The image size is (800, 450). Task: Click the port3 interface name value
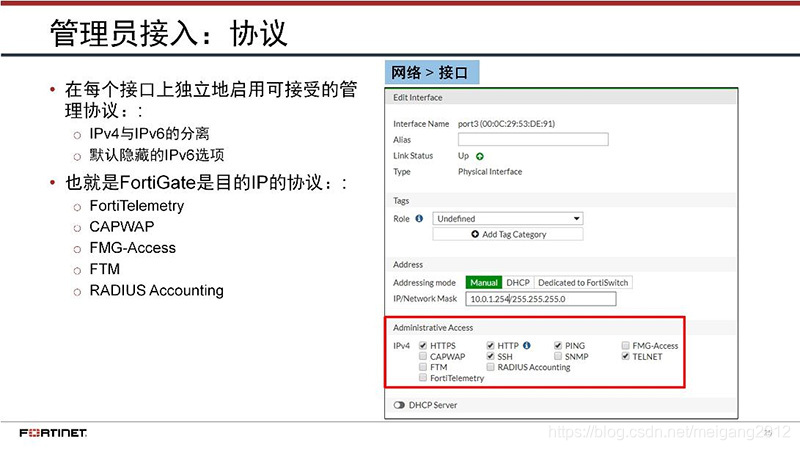click(506, 123)
